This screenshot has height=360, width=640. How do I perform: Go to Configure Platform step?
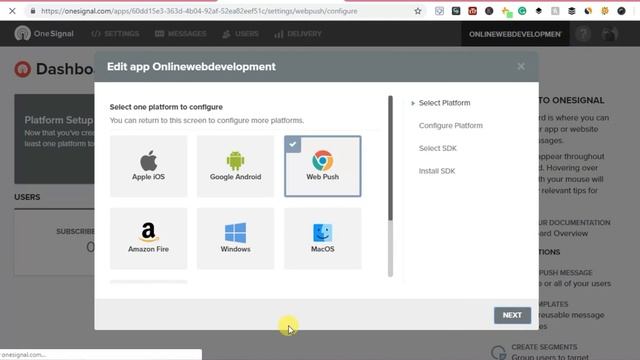tap(451, 125)
